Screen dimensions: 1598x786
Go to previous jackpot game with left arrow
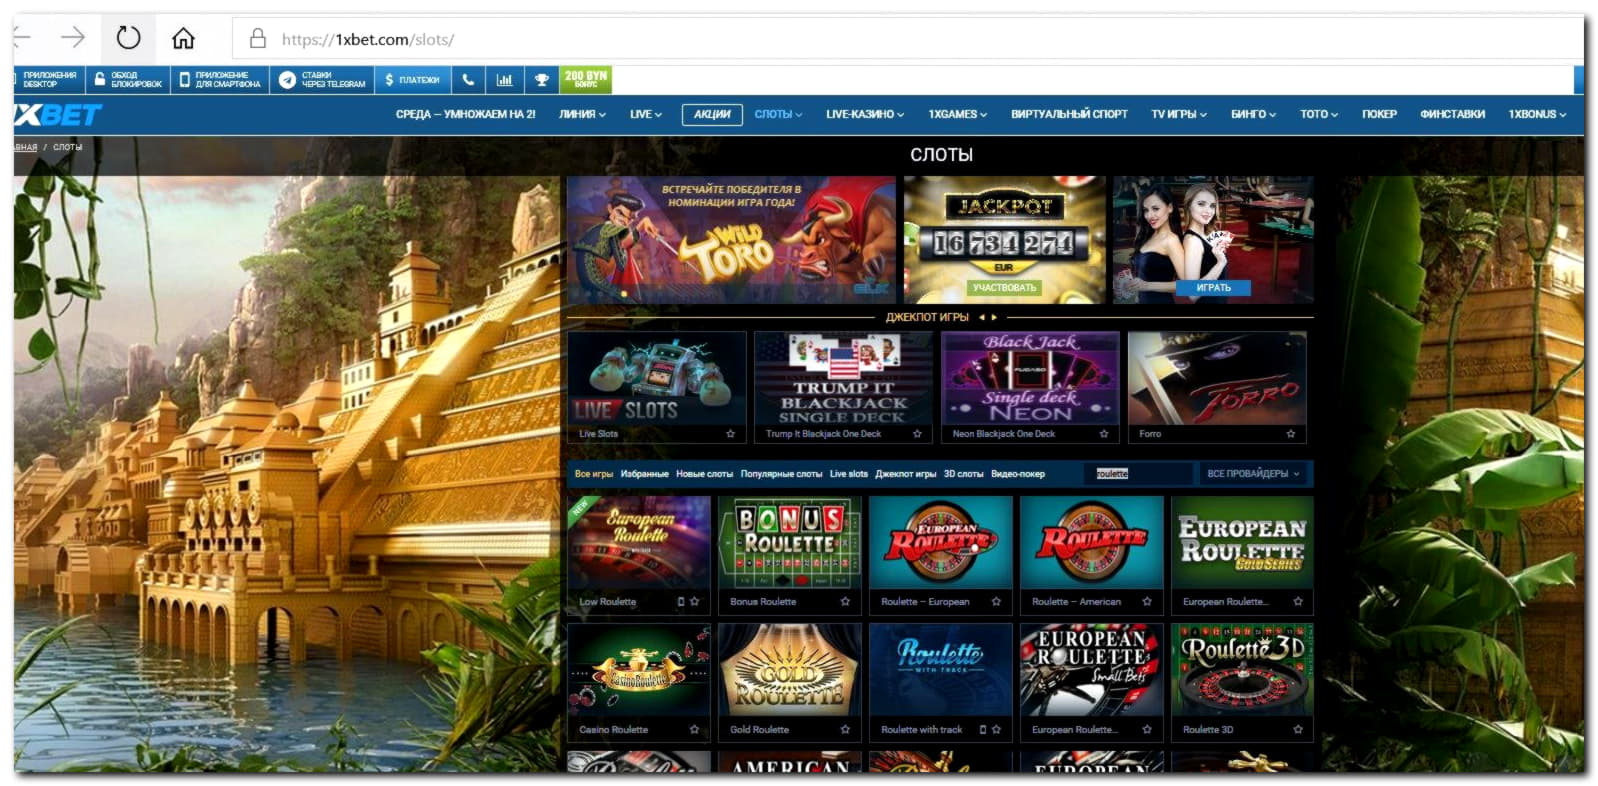coord(982,317)
